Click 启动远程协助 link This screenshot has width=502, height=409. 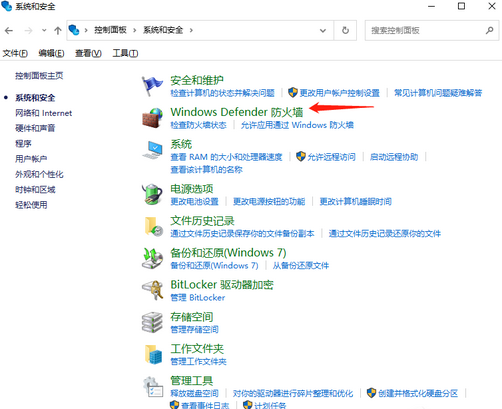394,157
